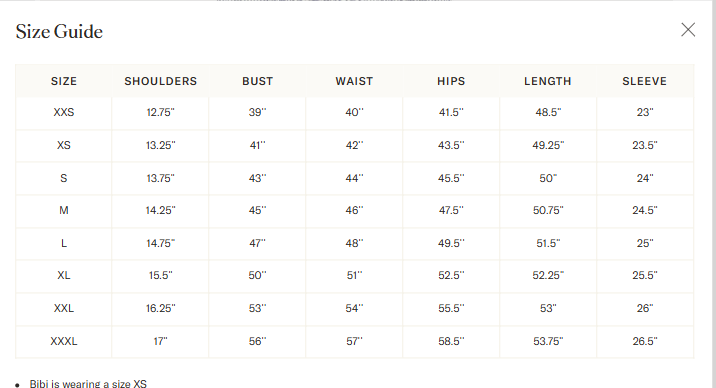Click the HIPS column header
Viewport: 716px width, 388px height.
(451, 81)
